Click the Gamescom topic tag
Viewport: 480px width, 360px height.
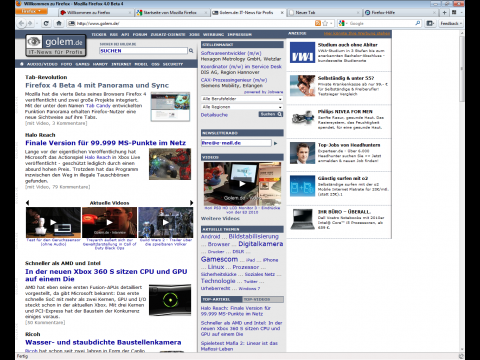219,259
